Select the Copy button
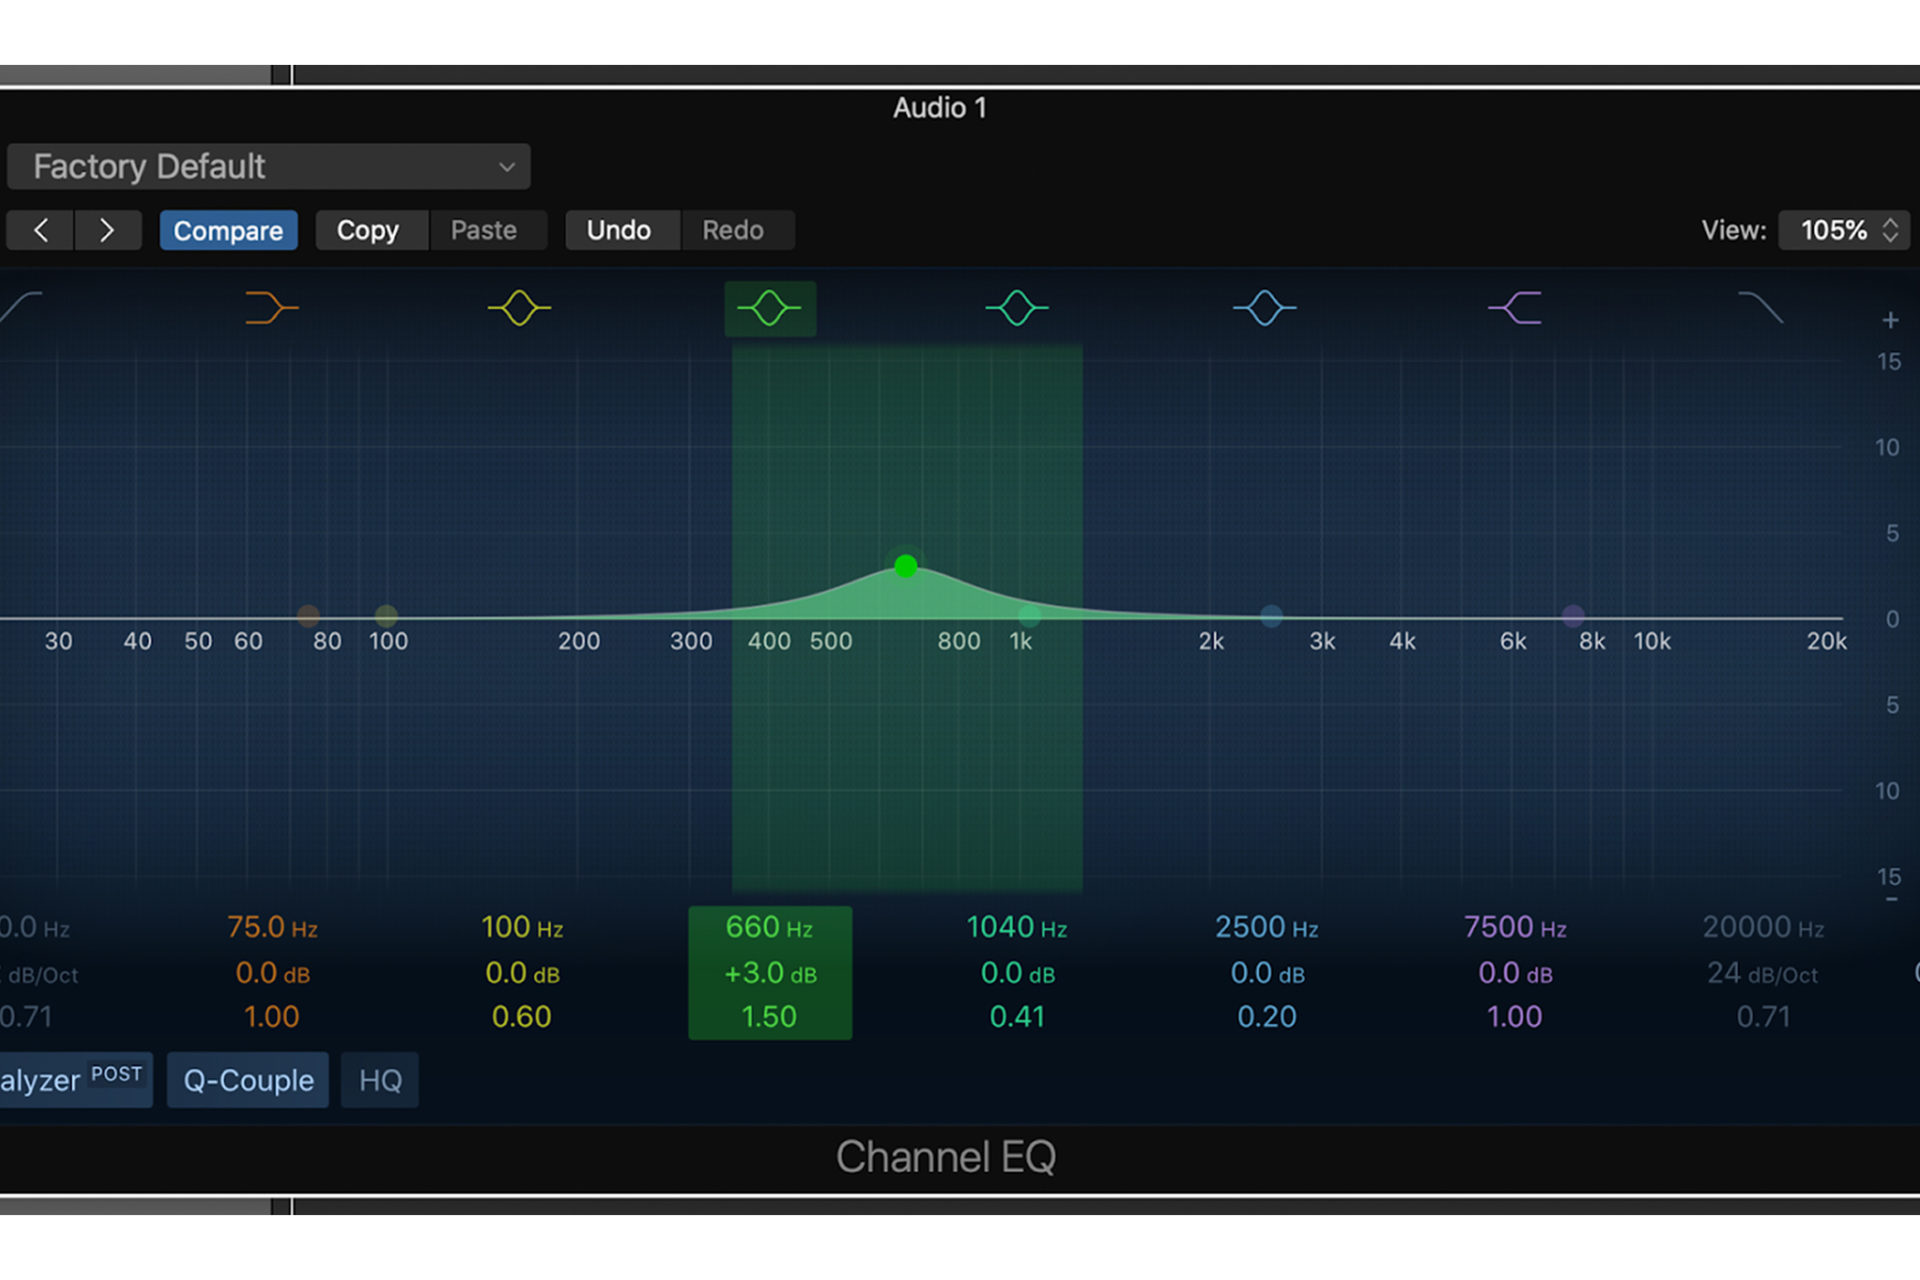Image resolution: width=1920 pixels, height=1280 pixels. 364,229
